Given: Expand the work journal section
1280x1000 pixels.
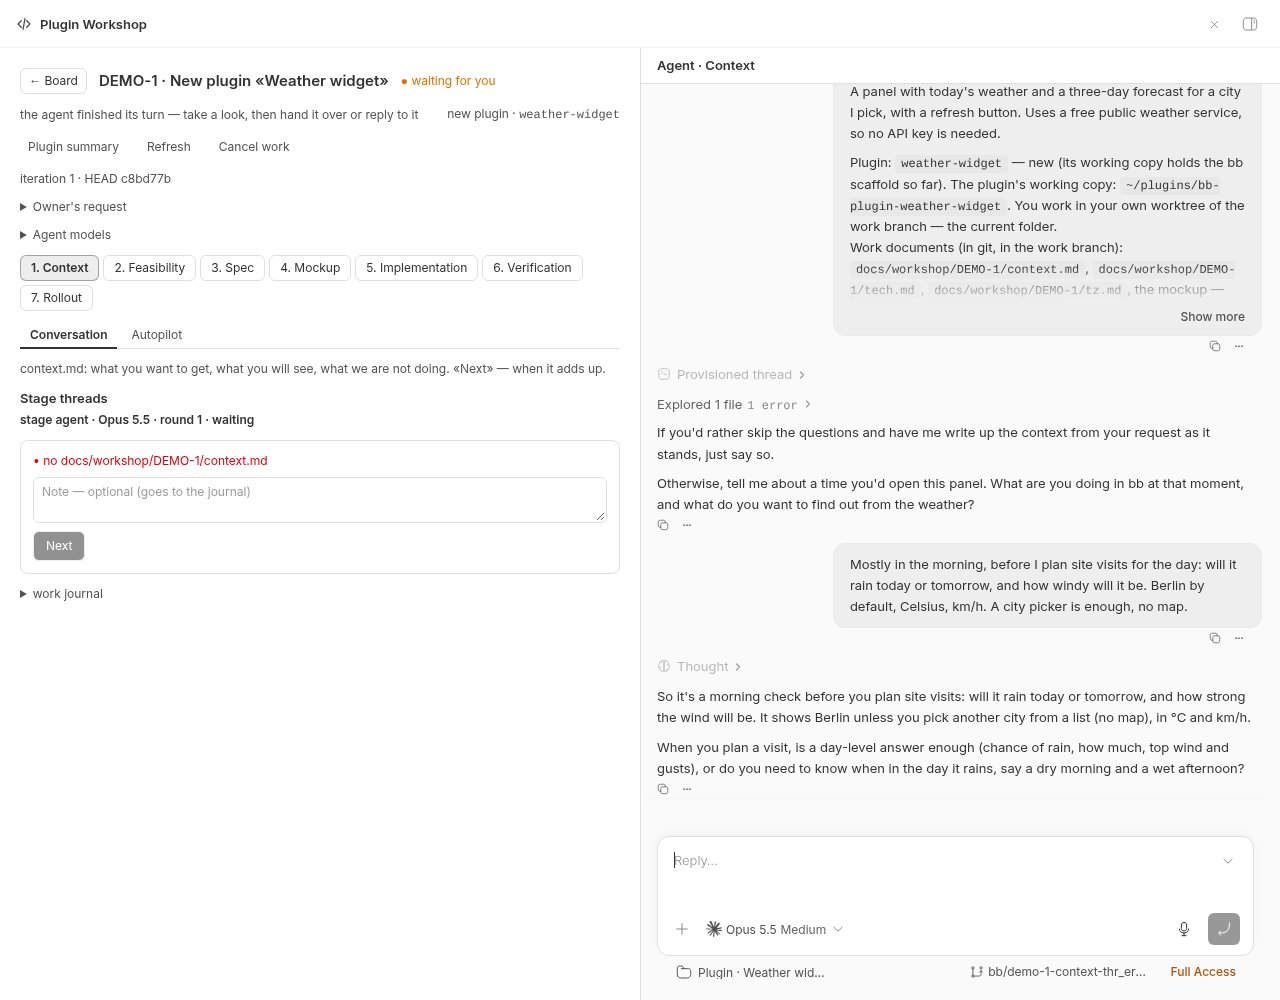Looking at the screenshot, I should pyautogui.click(x=62, y=594).
